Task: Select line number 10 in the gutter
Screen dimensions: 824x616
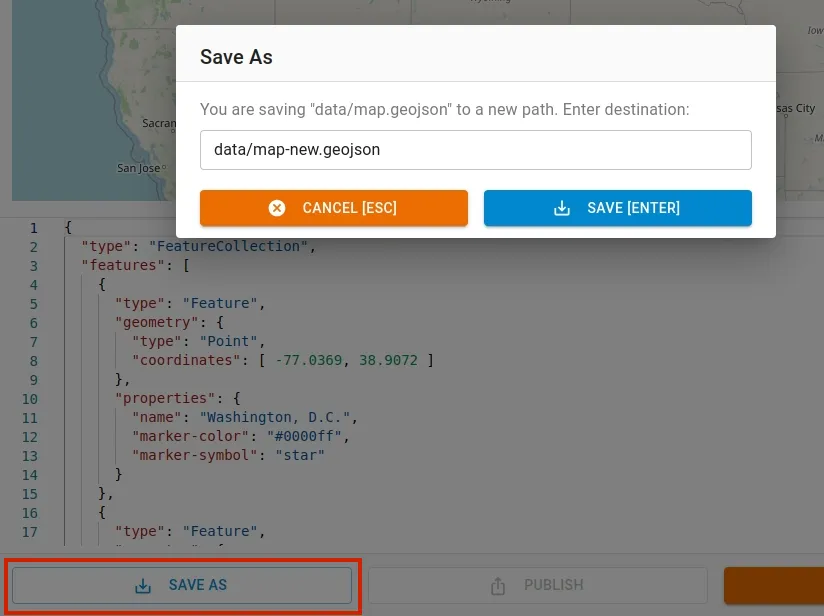Action: 30,398
